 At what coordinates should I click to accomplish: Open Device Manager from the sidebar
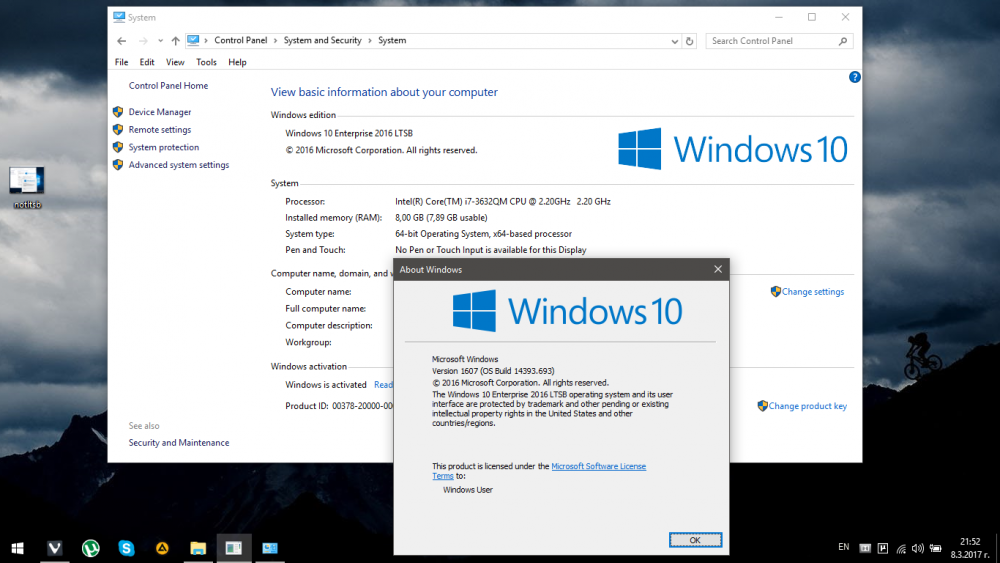[159, 112]
